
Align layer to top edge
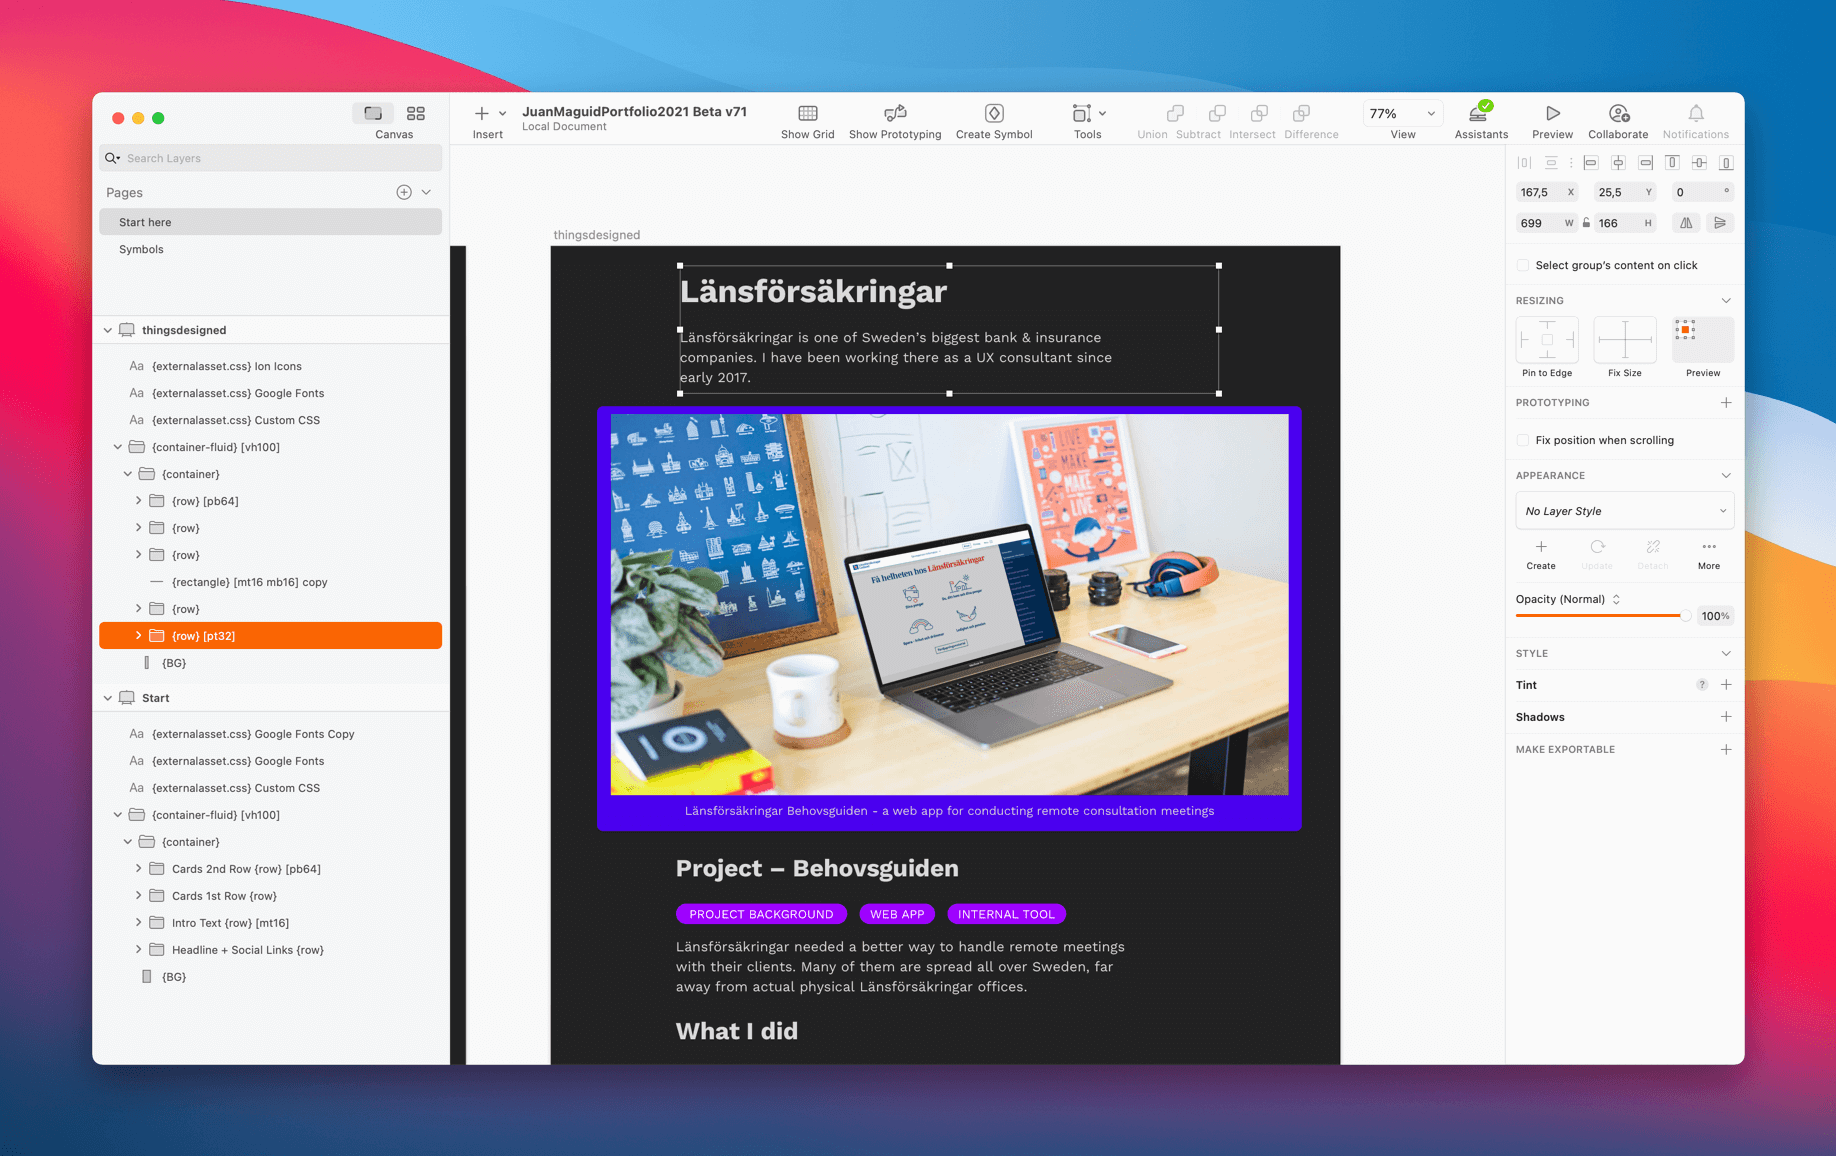[1672, 162]
